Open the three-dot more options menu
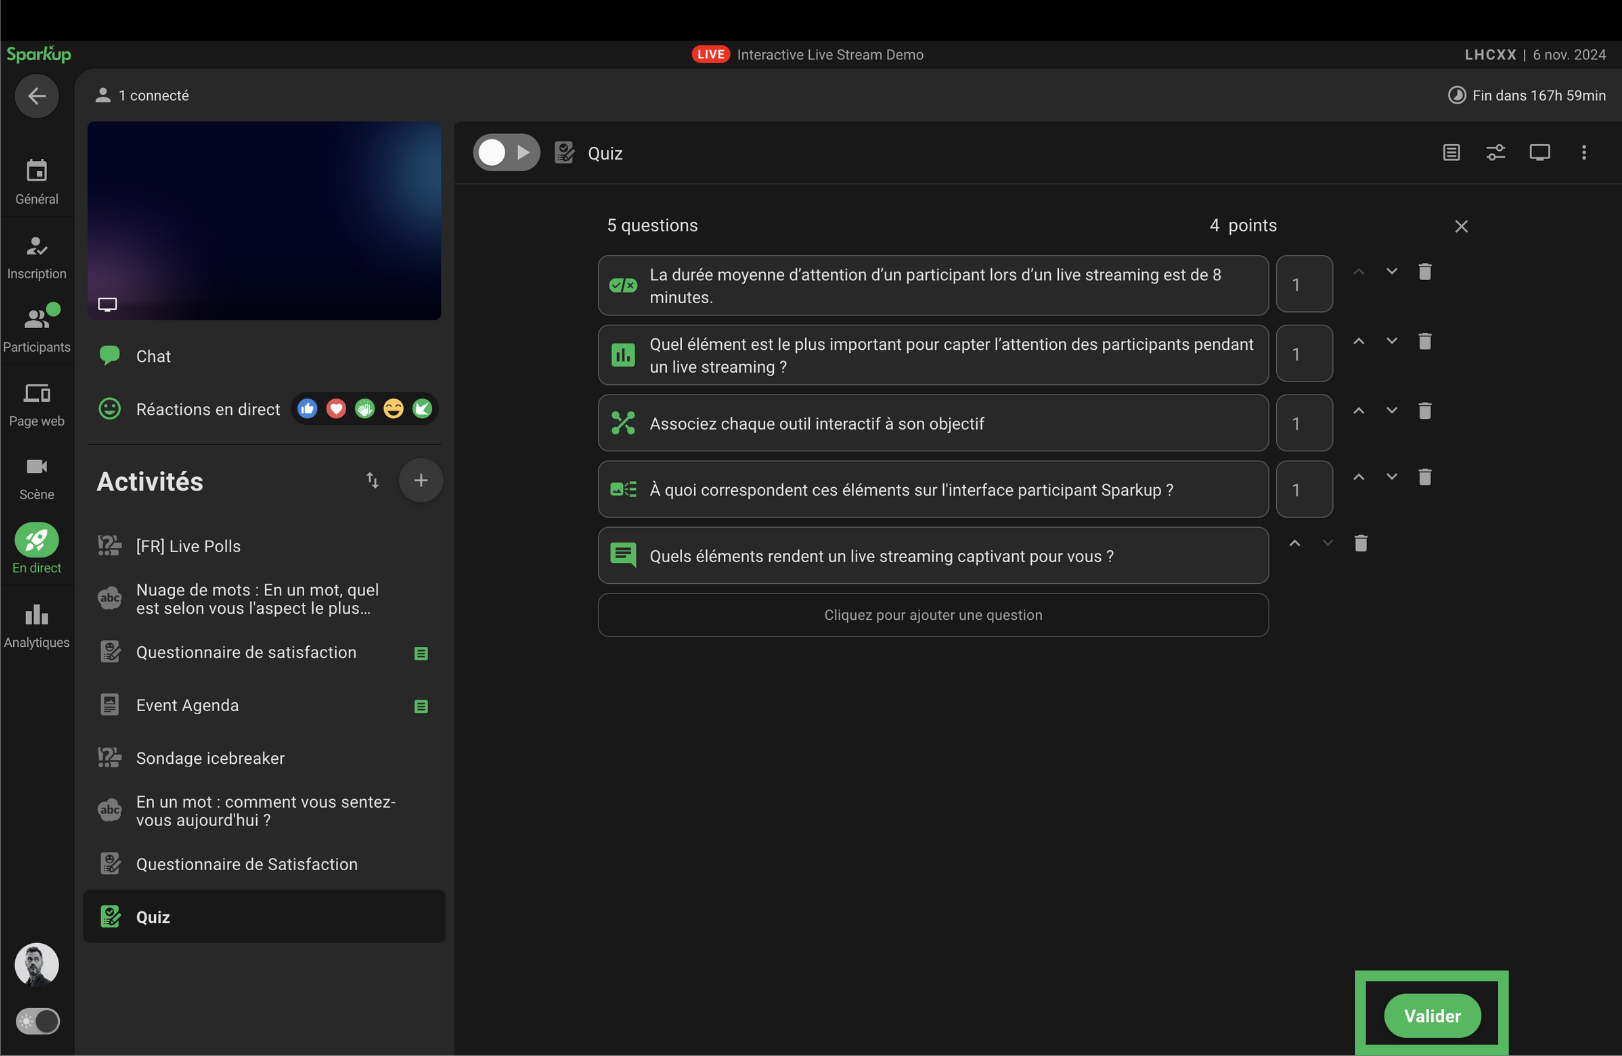Image resolution: width=1622 pixels, height=1056 pixels. coord(1583,153)
